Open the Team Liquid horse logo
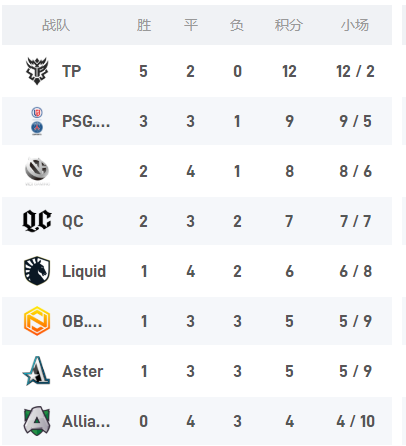Screen dimensions: 406x446 pos(37,271)
